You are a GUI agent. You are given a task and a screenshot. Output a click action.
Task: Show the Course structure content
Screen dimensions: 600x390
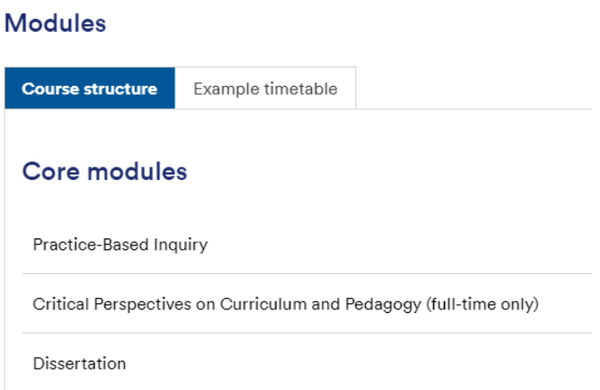(90, 88)
